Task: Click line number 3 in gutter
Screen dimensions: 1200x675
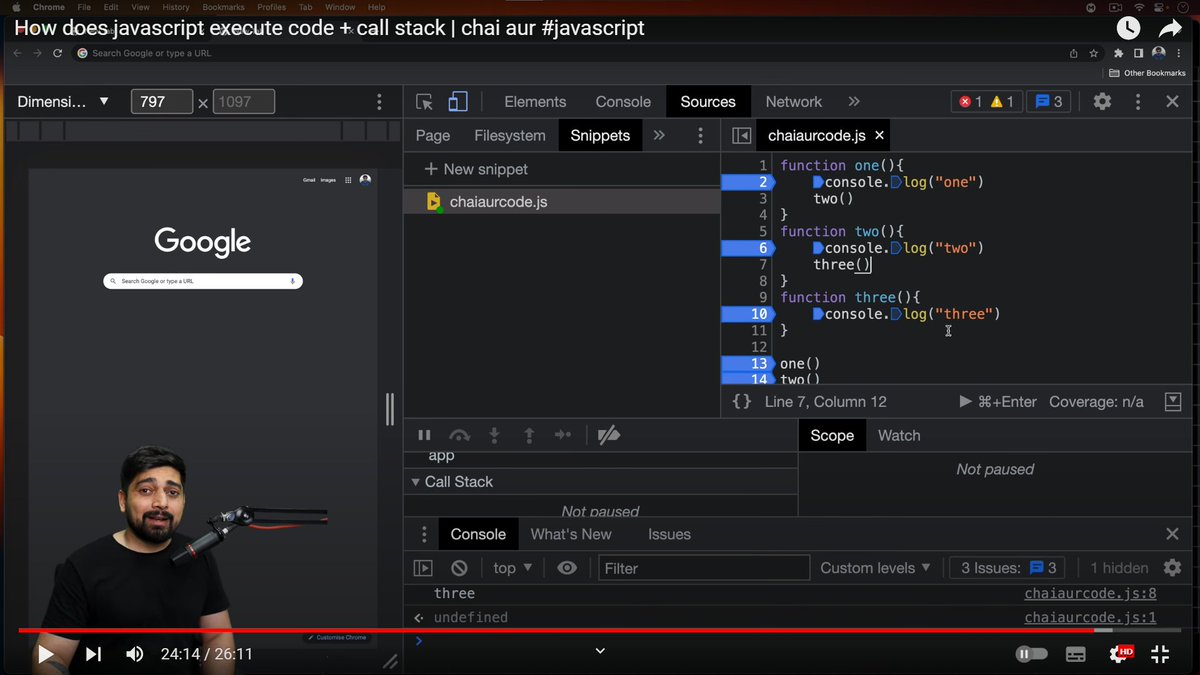Action: coord(763,199)
